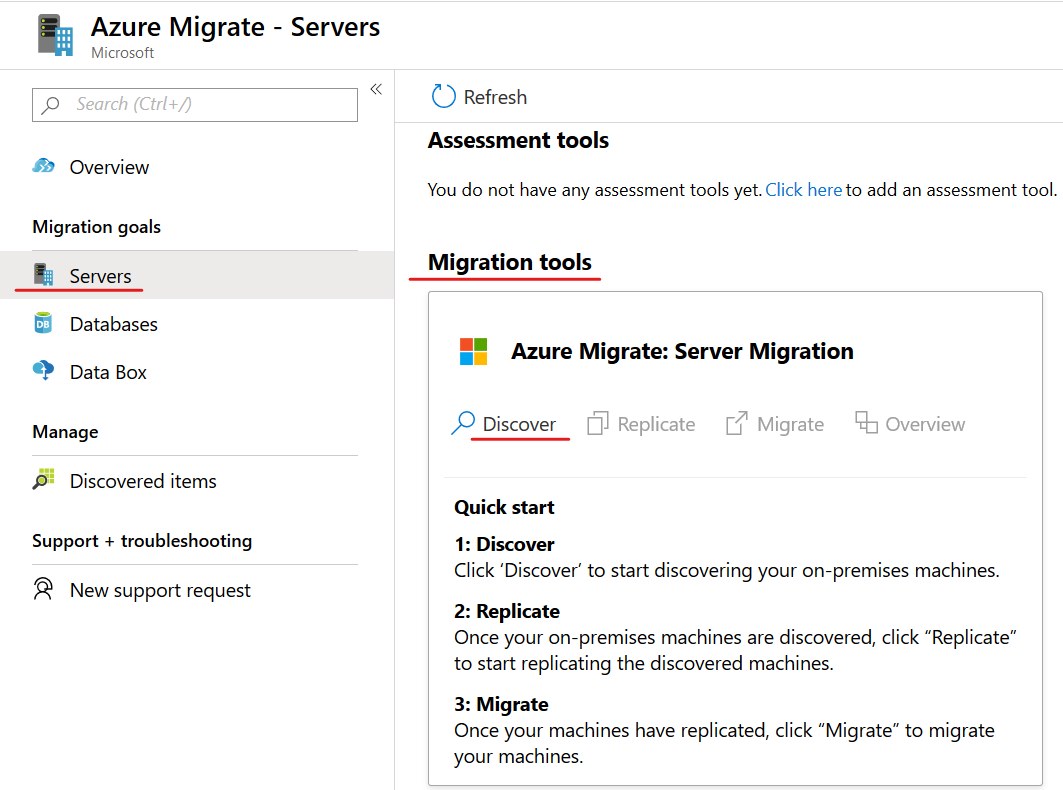Click the Azure Migrate server icon in header

(55, 35)
